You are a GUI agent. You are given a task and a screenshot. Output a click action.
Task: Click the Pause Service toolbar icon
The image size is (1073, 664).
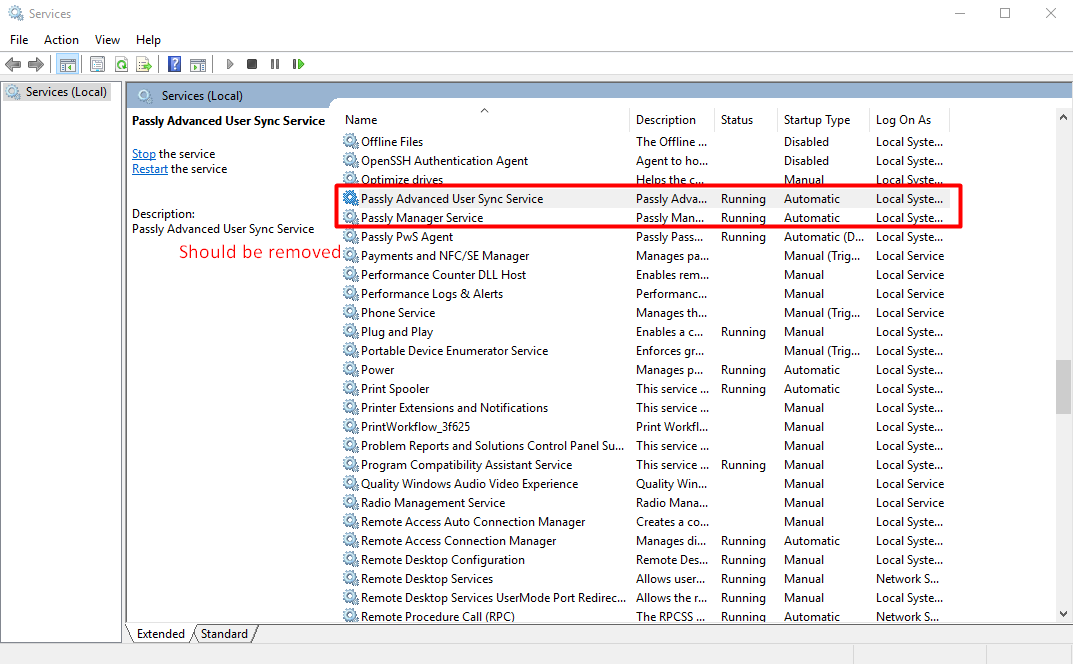[x=275, y=64]
